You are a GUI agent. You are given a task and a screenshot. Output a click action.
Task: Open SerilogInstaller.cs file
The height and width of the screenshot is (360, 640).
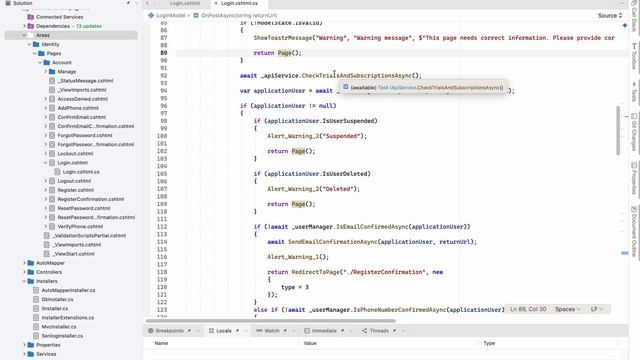[62, 336]
